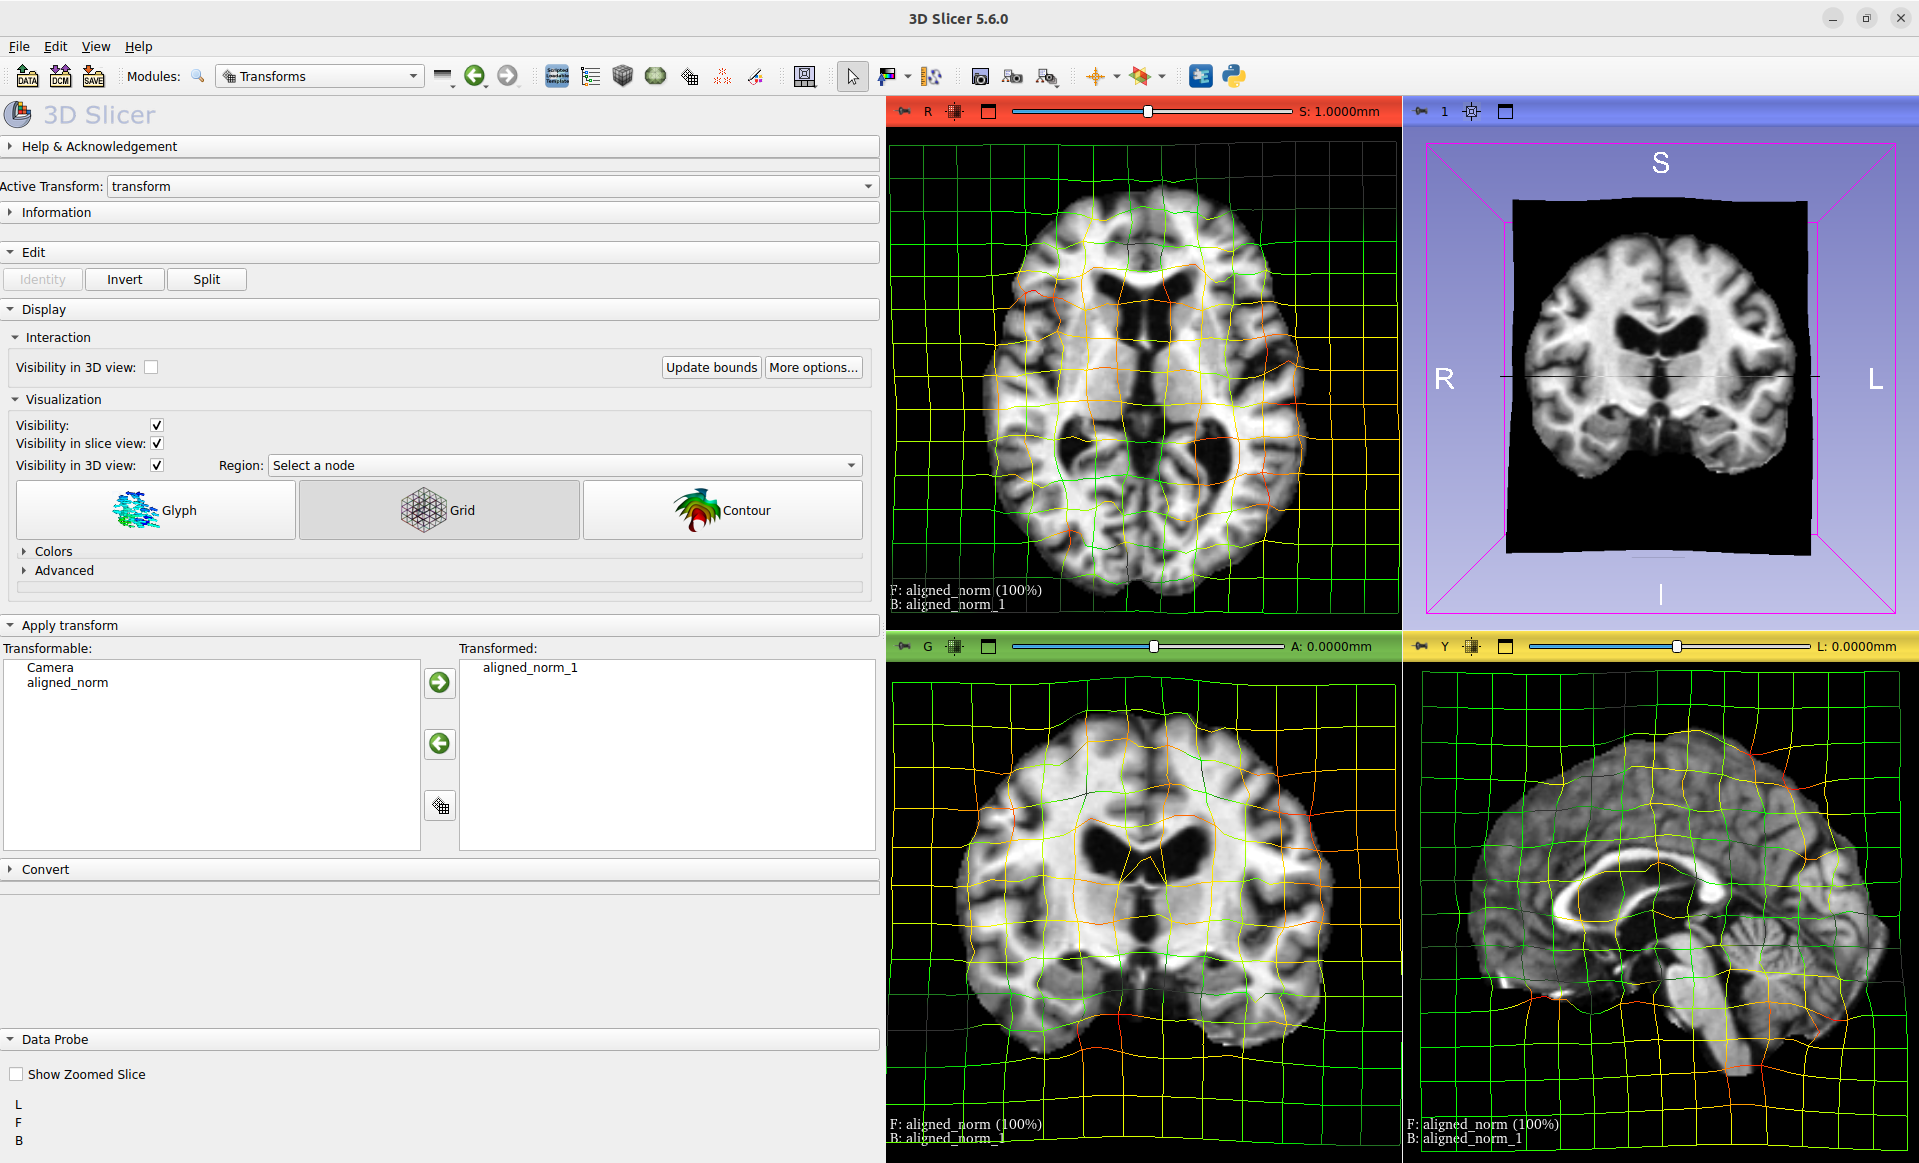The width and height of the screenshot is (1919, 1163).
Task: Open the Region Select a node dropdown
Action: tap(565, 465)
